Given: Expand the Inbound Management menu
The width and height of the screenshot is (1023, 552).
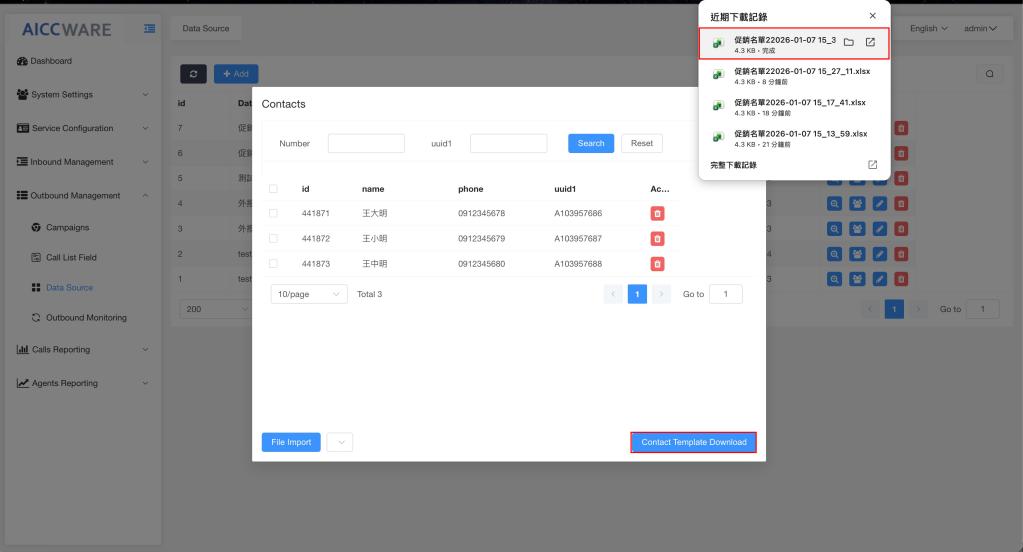Looking at the screenshot, I should click(x=82, y=162).
